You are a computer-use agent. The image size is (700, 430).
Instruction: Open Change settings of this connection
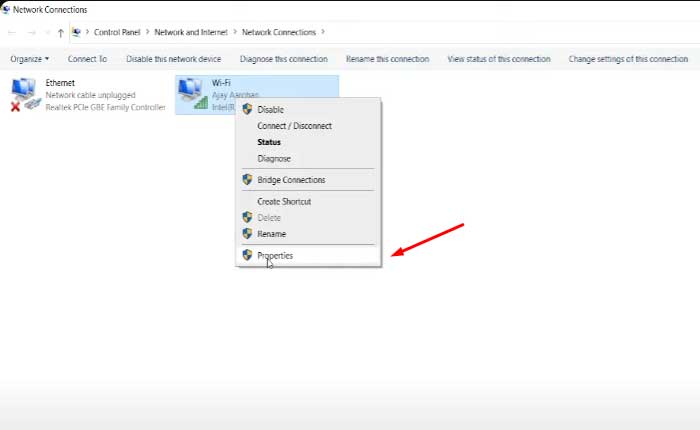[x=628, y=59]
